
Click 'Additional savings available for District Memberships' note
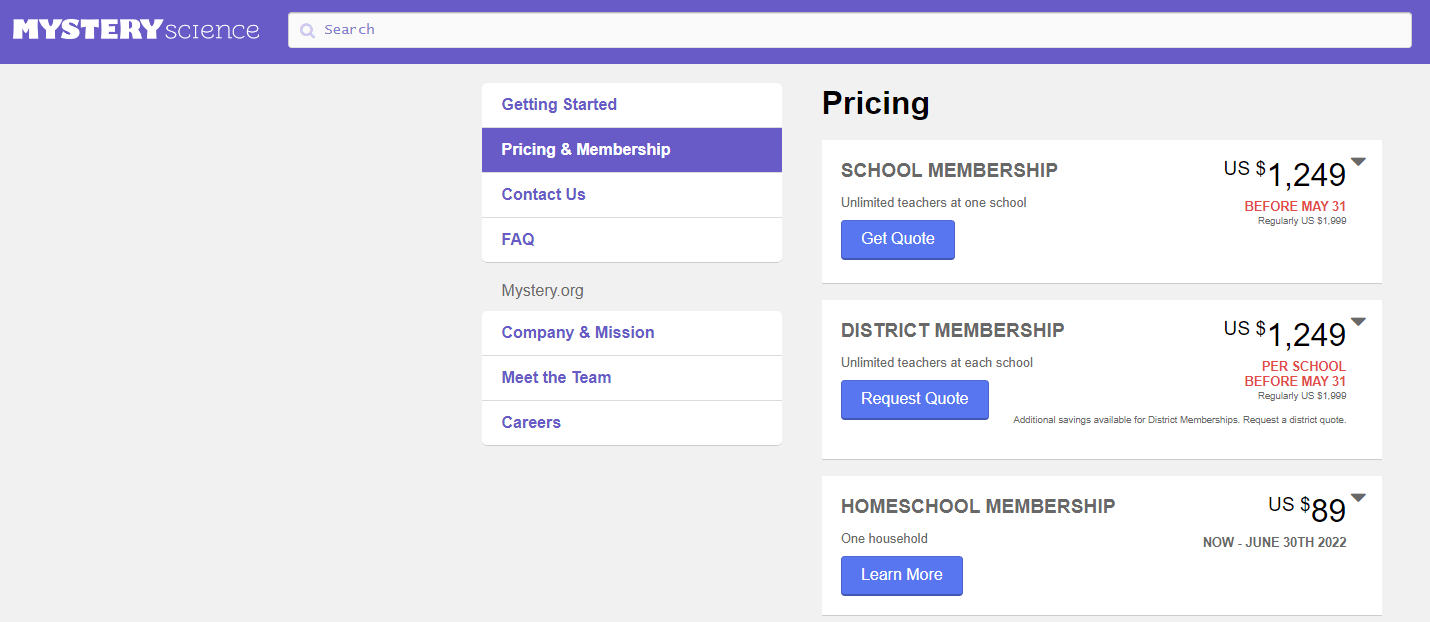pos(1180,420)
